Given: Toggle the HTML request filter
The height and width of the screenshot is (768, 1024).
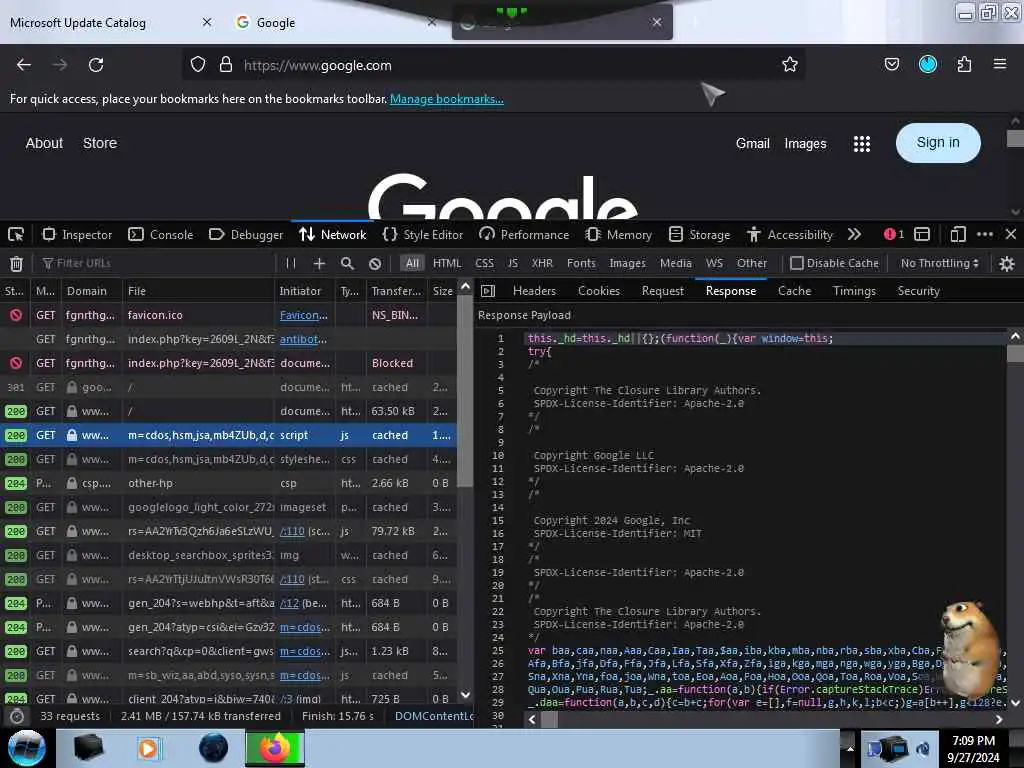Looking at the screenshot, I should click(x=447, y=263).
